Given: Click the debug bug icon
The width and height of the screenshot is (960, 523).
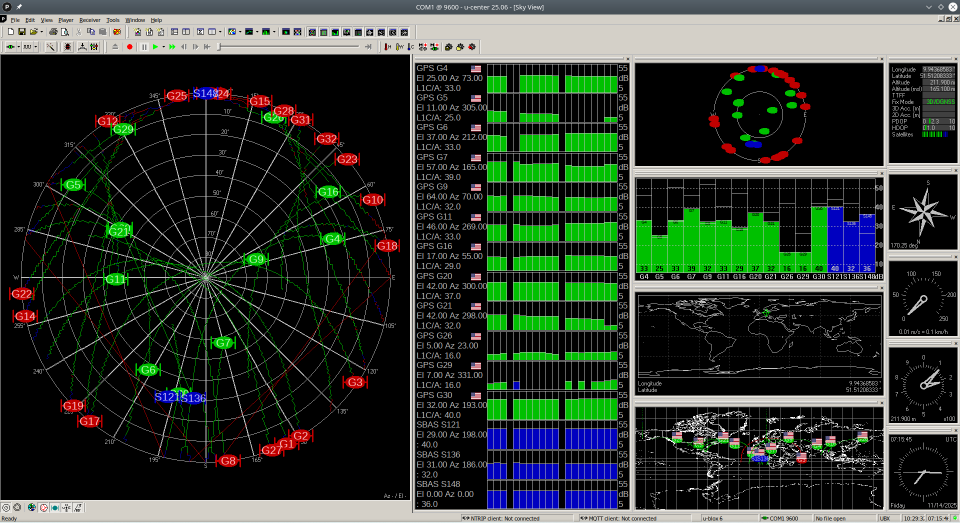Looking at the screenshot, I should point(67,46).
